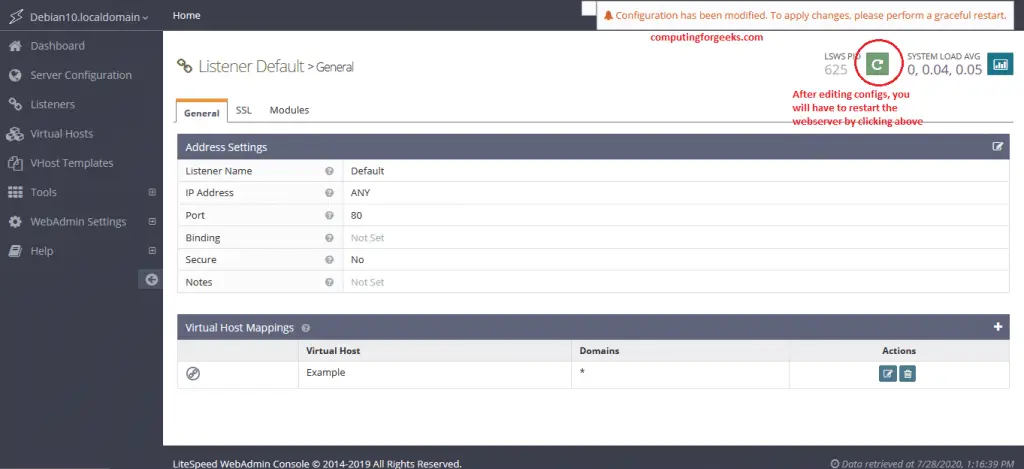Screen dimensions: 1024x469
Task: Click the LiteSpeed logo at the top-left
Action: pos(16,17)
